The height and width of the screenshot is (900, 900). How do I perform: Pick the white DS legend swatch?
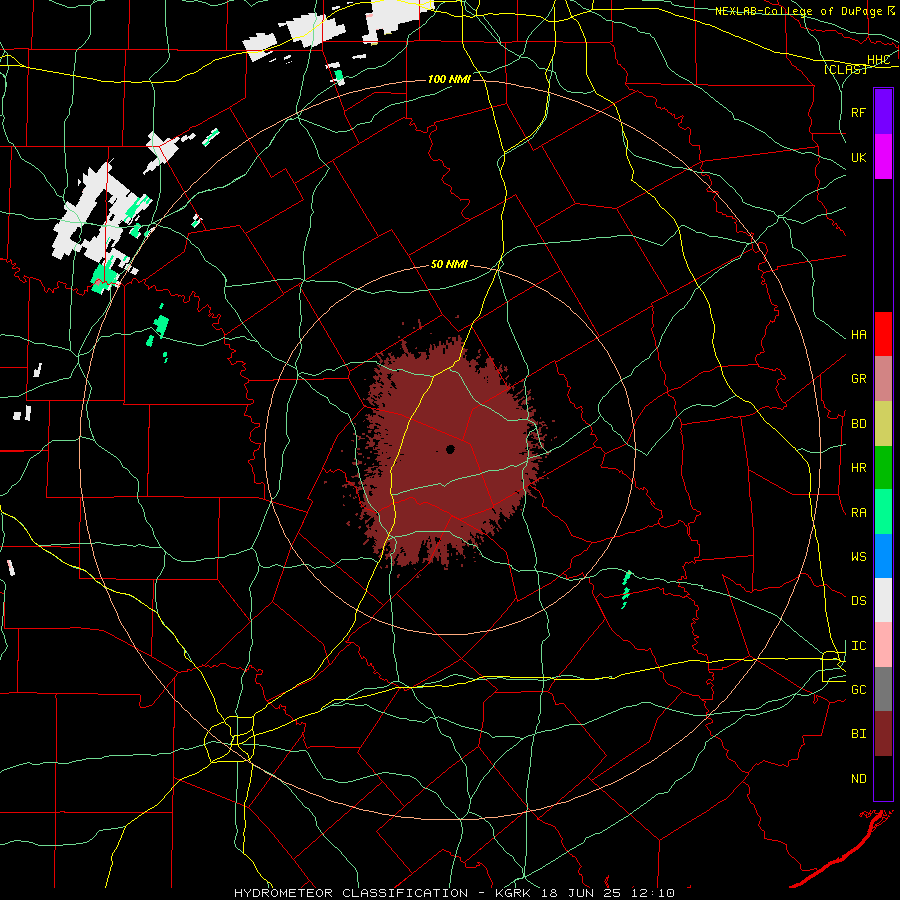pos(883,600)
